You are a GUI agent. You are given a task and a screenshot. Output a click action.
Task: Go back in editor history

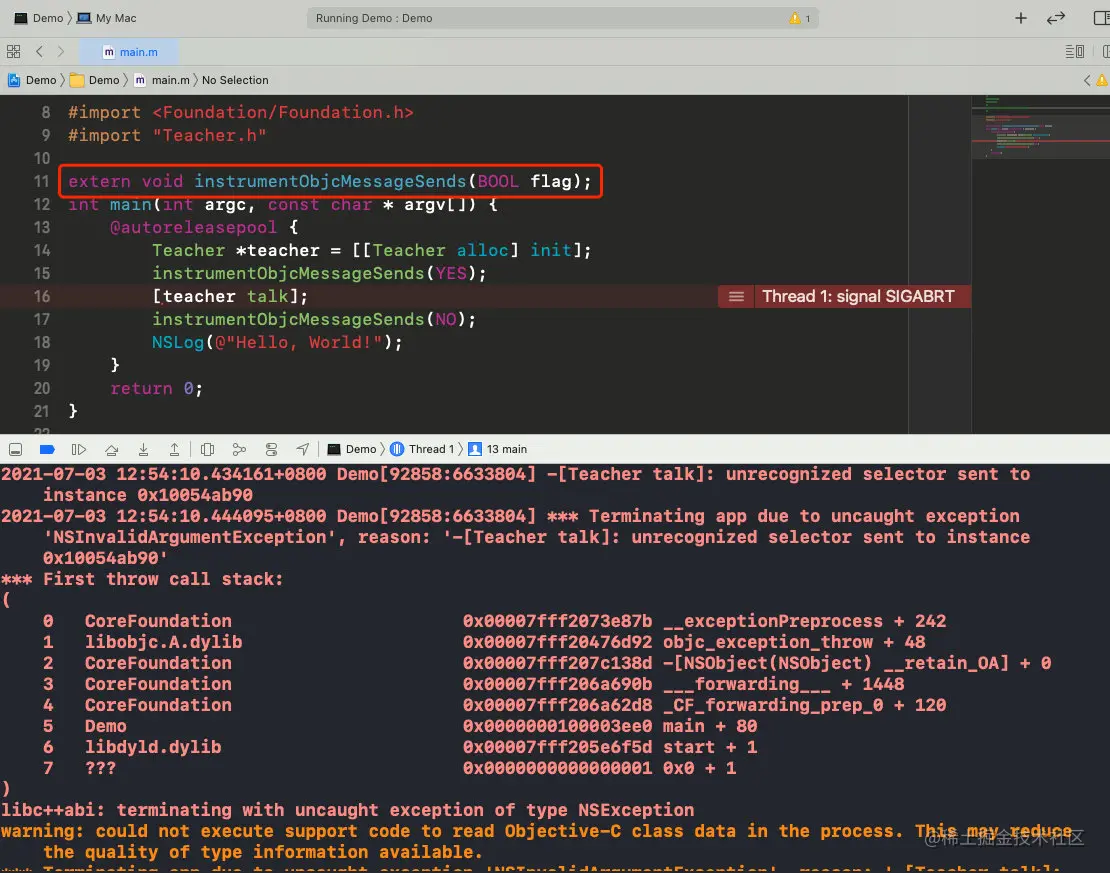pos(40,52)
